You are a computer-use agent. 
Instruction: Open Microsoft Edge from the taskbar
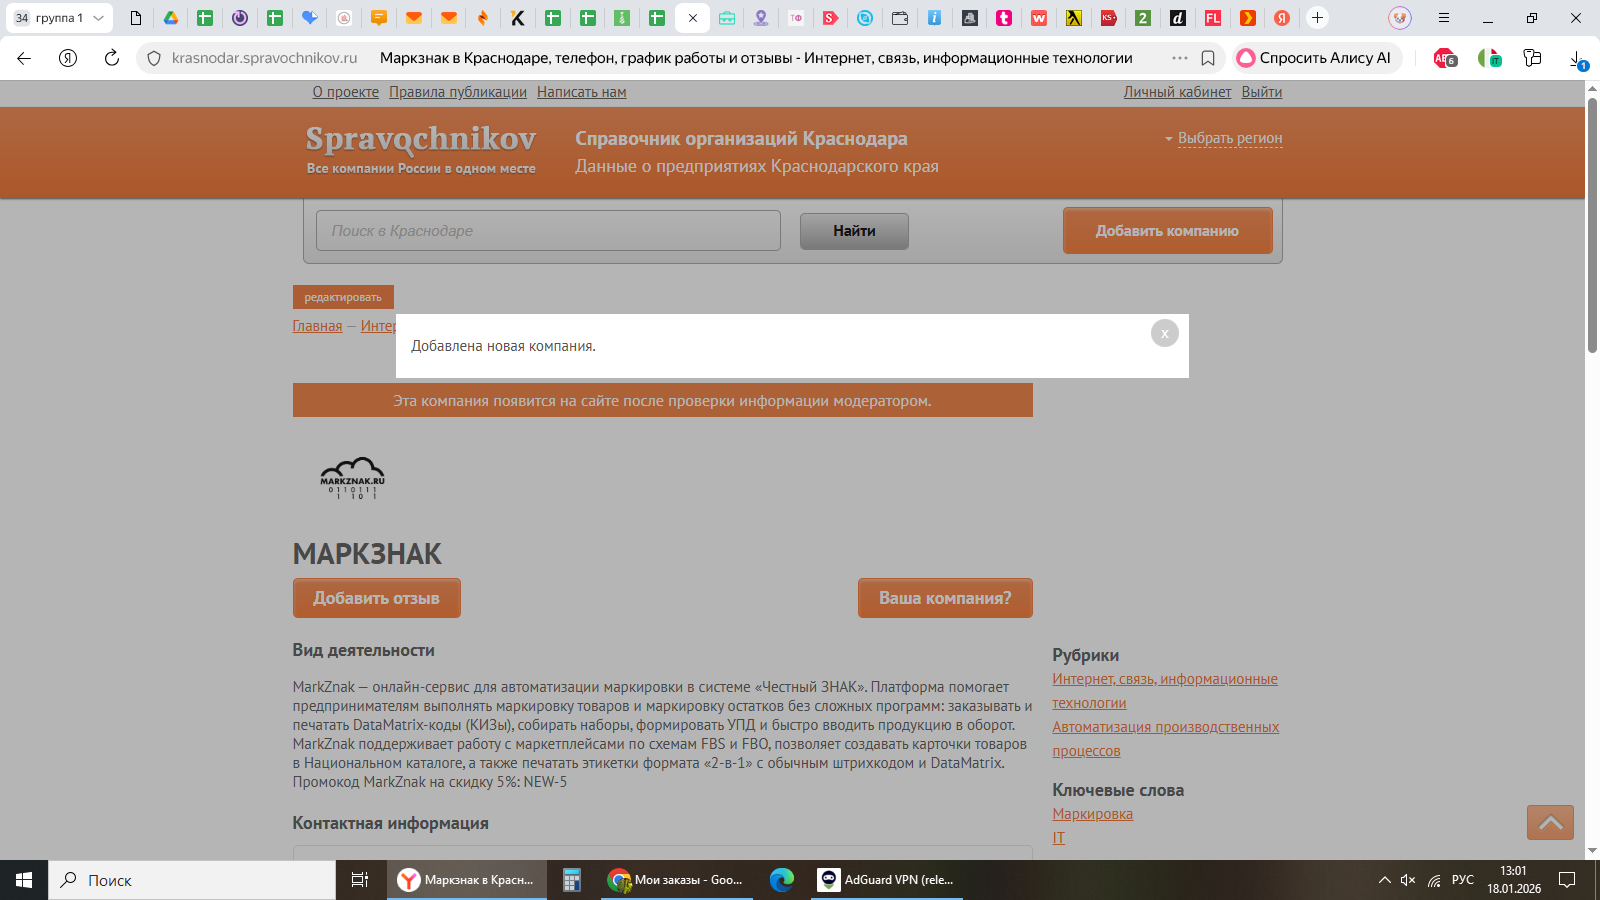[x=782, y=880]
